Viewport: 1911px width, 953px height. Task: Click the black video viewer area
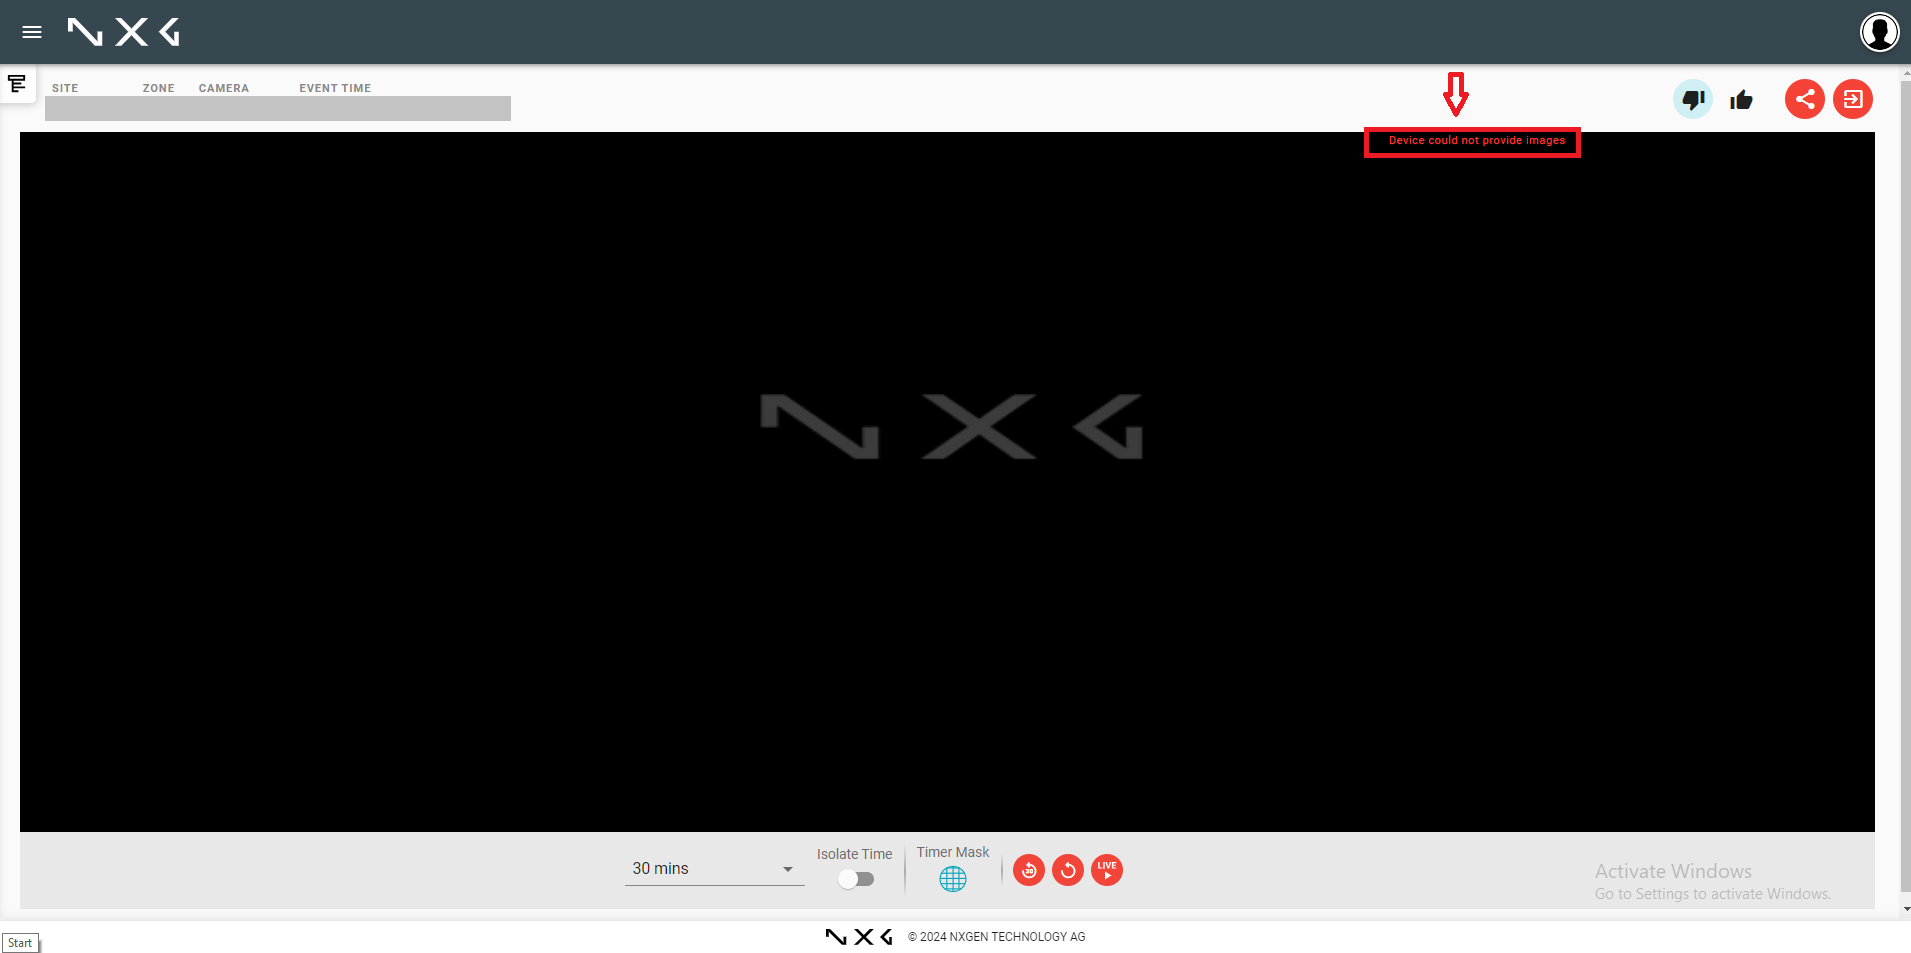click(947, 482)
